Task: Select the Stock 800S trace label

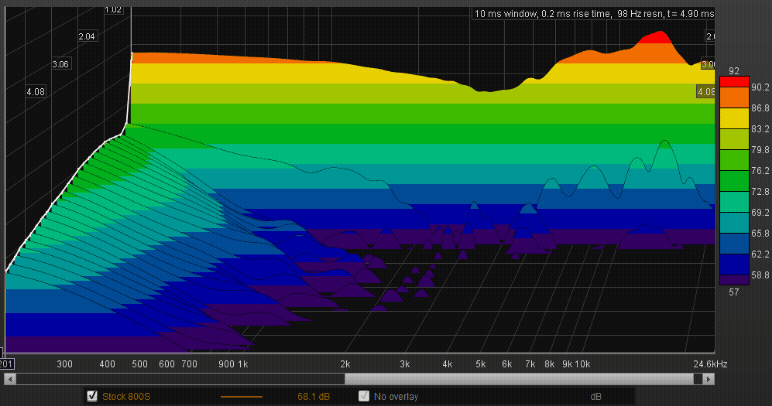Action: click(x=126, y=397)
